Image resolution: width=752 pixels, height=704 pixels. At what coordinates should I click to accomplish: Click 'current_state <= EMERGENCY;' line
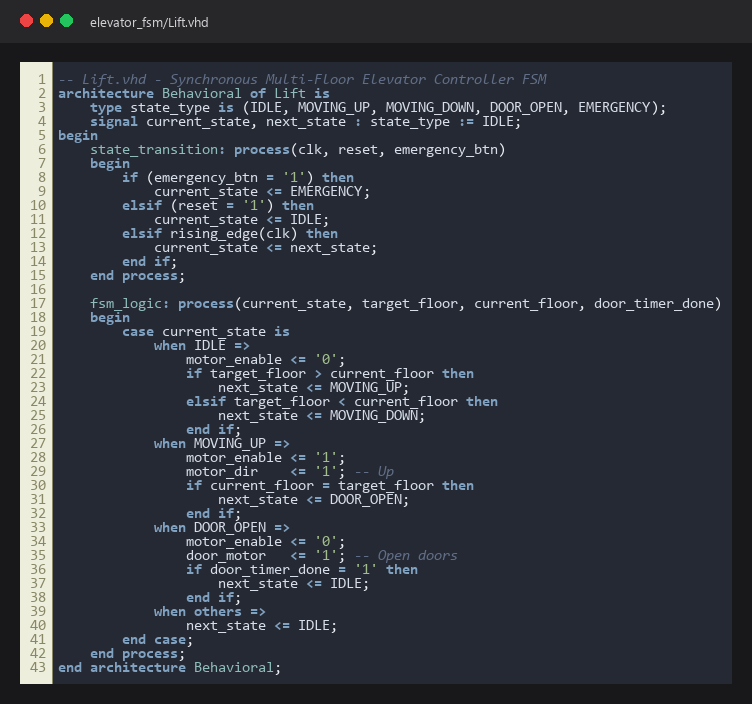pyautogui.click(x=262, y=191)
